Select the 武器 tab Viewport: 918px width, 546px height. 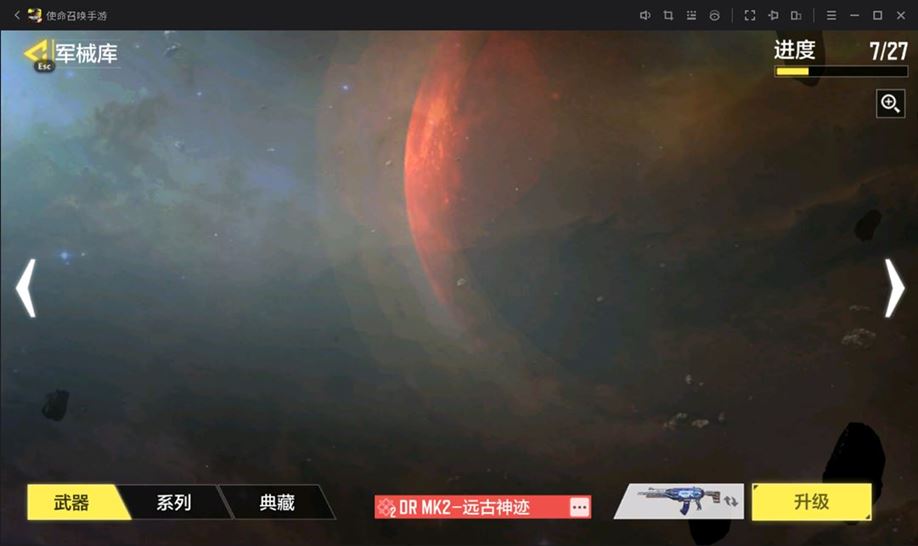(71, 502)
